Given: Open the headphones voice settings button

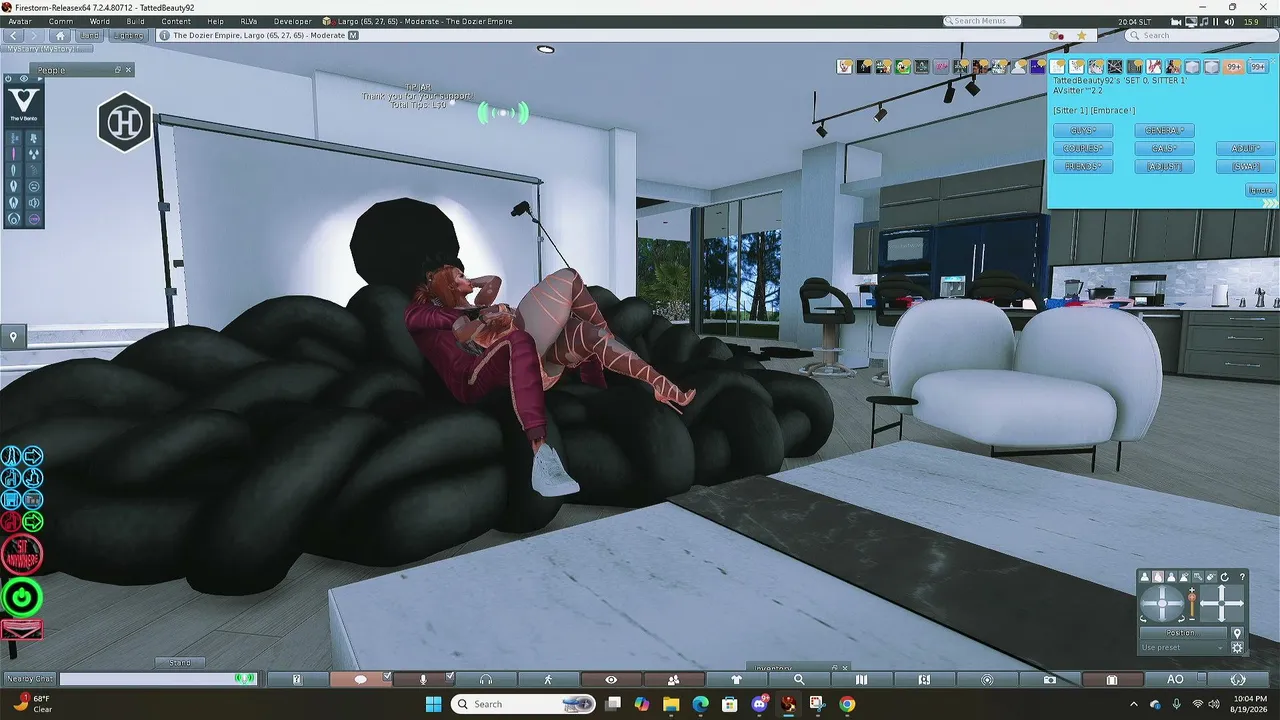Looking at the screenshot, I should (x=486, y=680).
